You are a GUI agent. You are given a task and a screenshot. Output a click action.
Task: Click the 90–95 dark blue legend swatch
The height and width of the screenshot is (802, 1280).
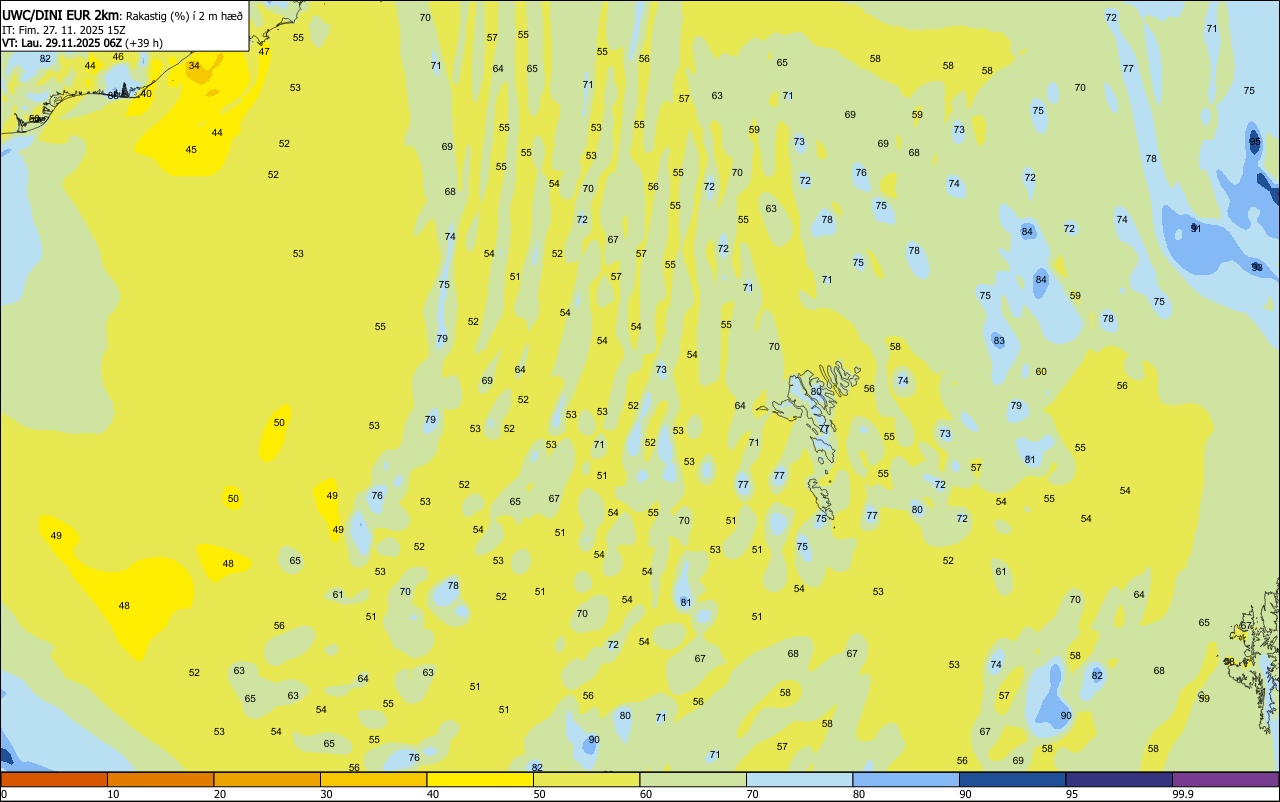1012,779
